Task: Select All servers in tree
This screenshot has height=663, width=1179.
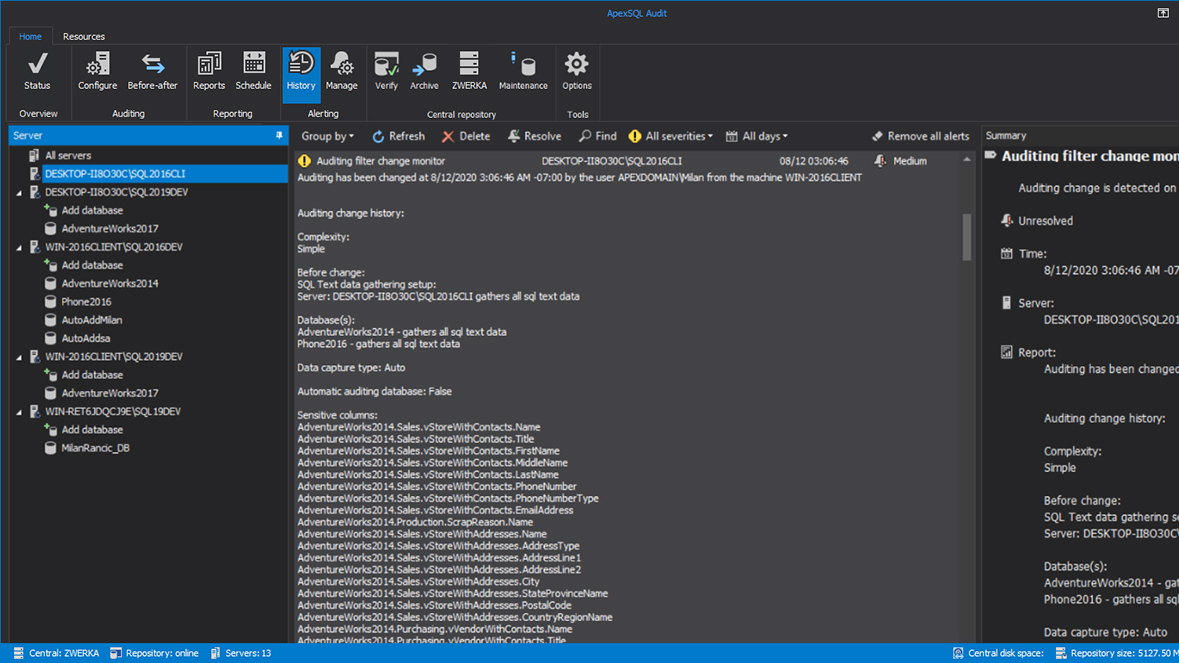Action: click(x=68, y=156)
